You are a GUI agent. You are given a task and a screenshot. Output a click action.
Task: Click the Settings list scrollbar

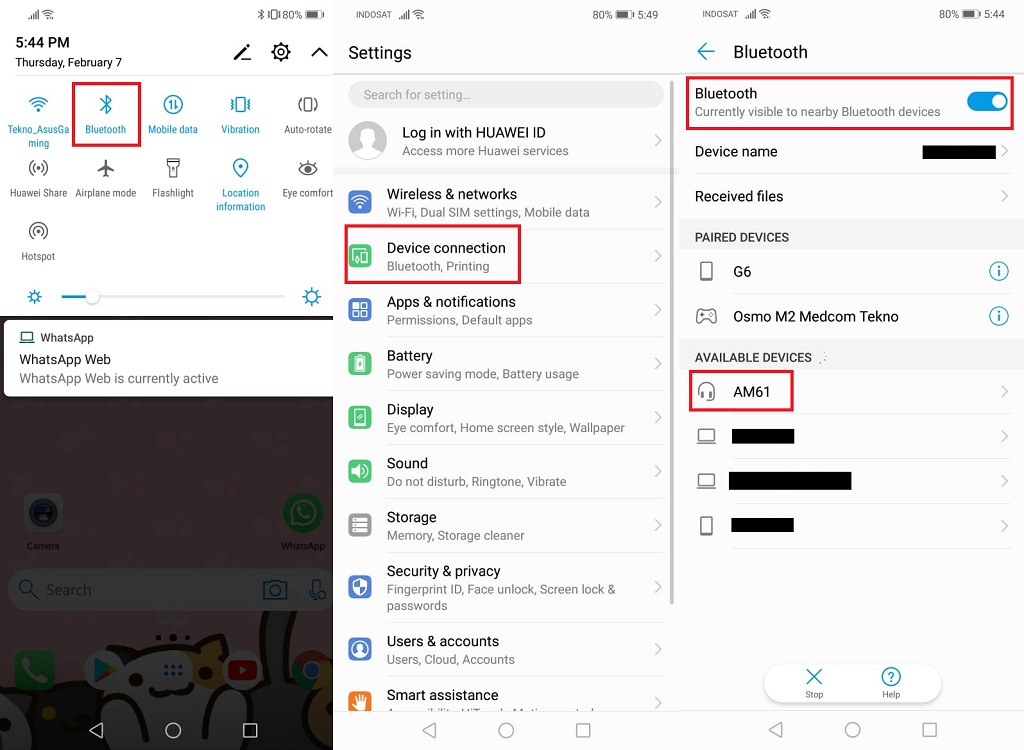(x=671, y=343)
